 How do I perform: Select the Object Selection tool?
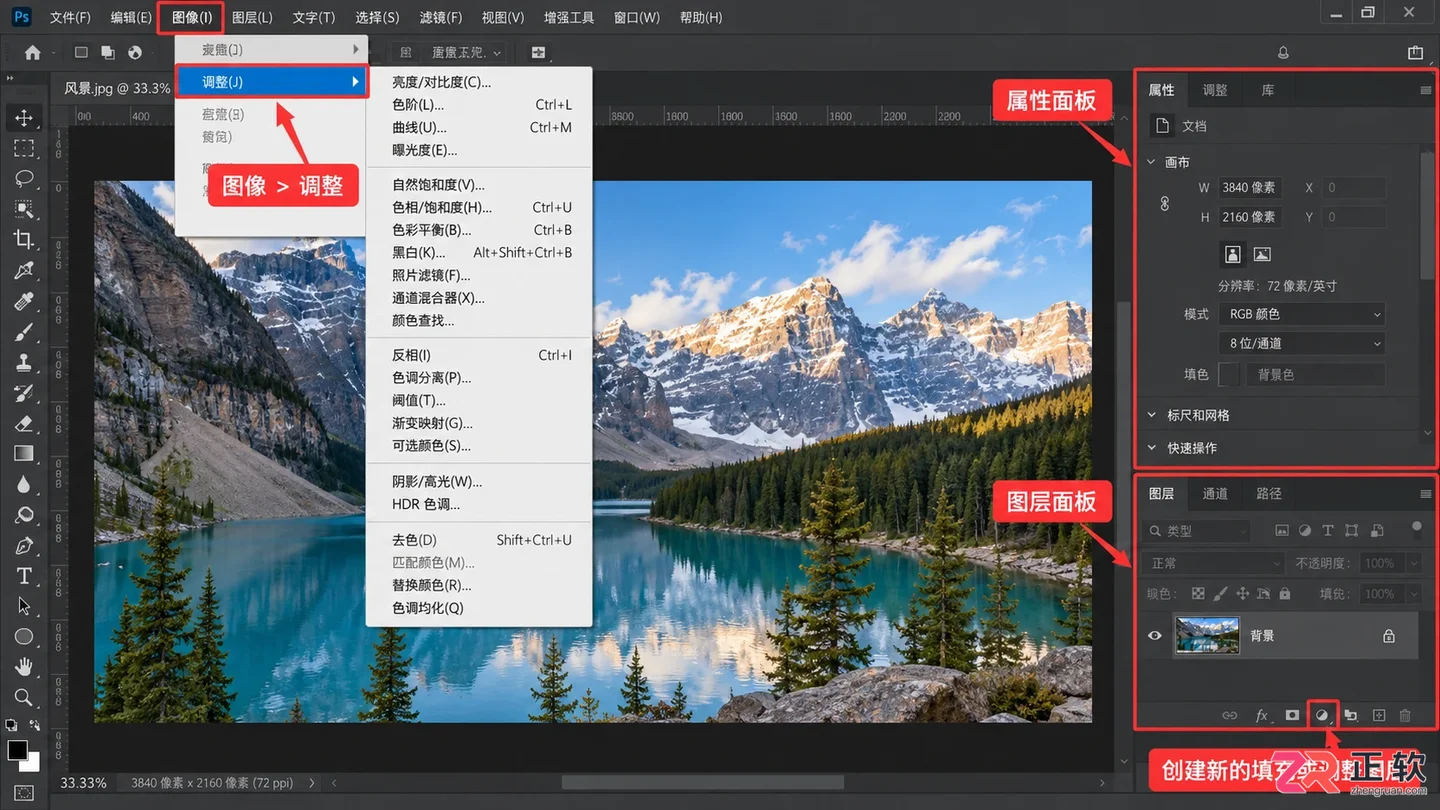[24, 209]
